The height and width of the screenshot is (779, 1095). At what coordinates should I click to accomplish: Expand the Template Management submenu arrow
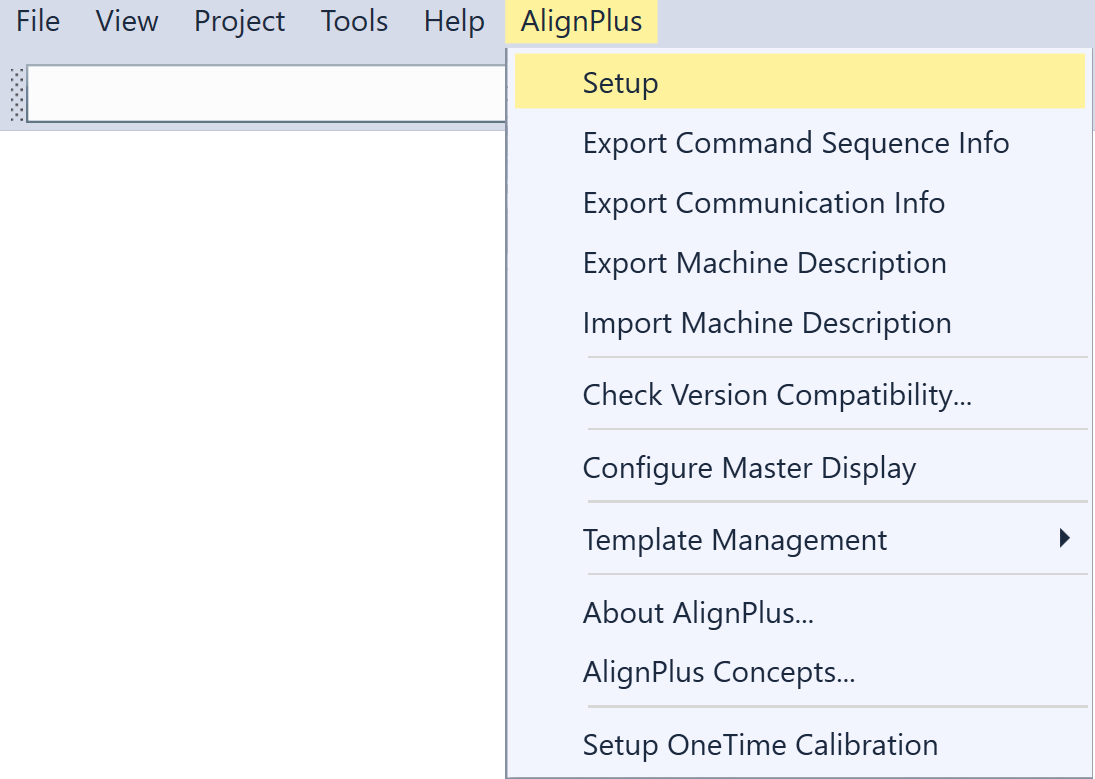(x=1064, y=539)
